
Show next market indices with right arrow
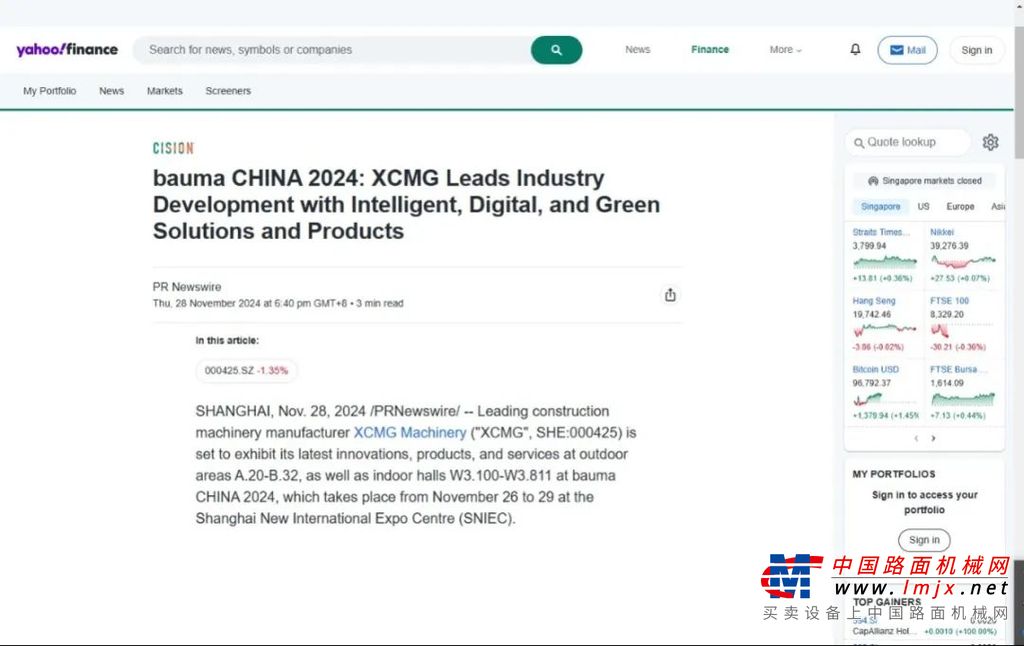[x=933, y=438]
